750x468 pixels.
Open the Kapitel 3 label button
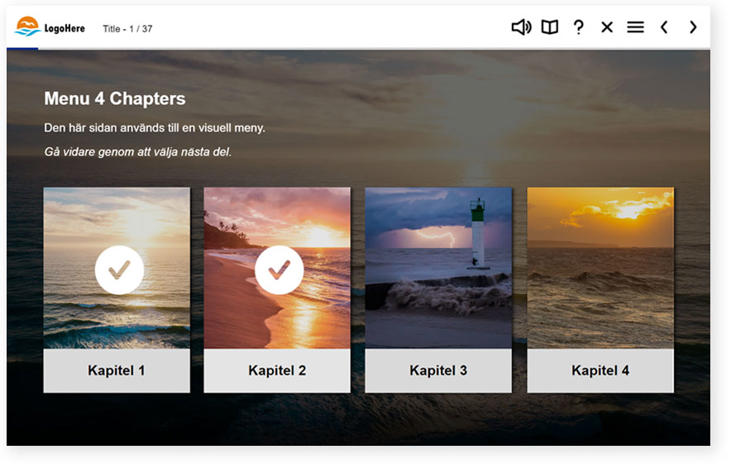[x=438, y=371]
